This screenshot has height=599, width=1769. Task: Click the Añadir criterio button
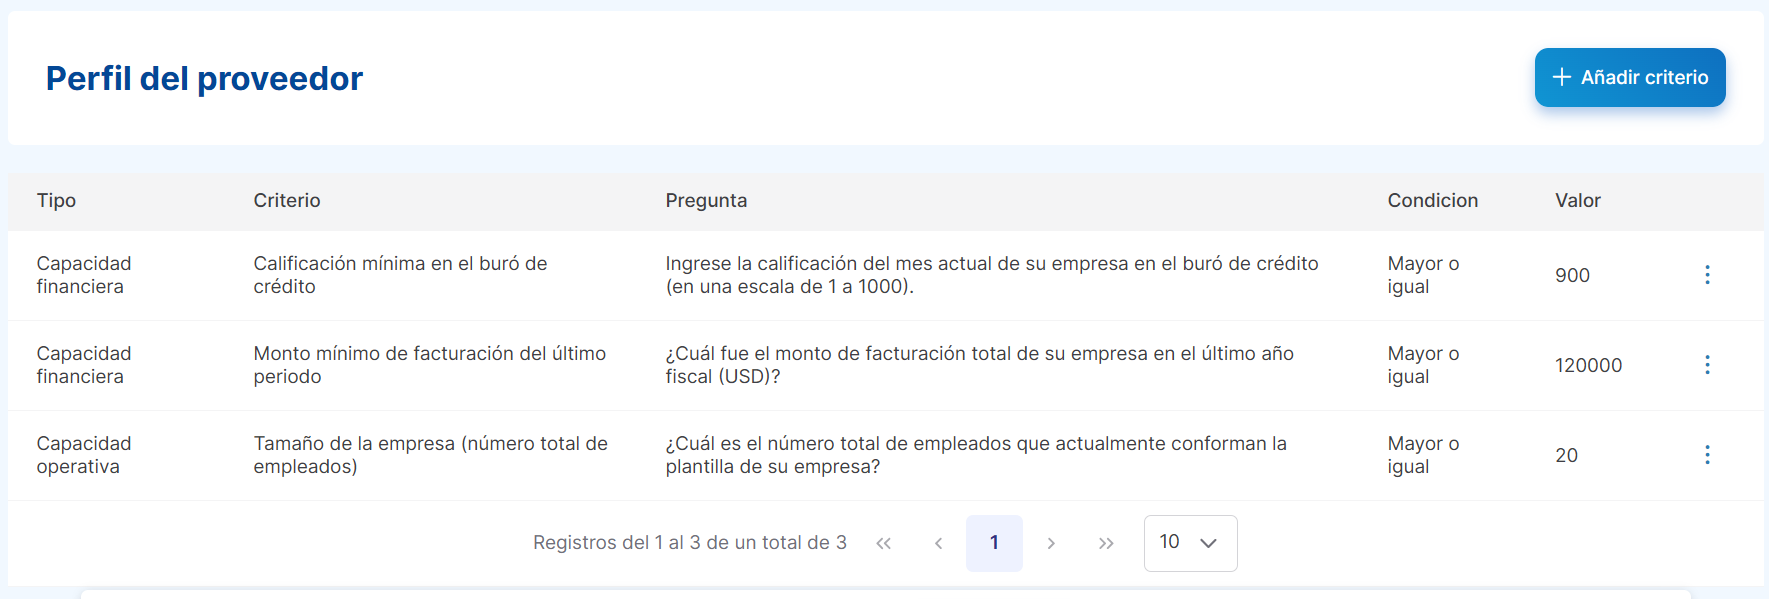click(x=1629, y=77)
